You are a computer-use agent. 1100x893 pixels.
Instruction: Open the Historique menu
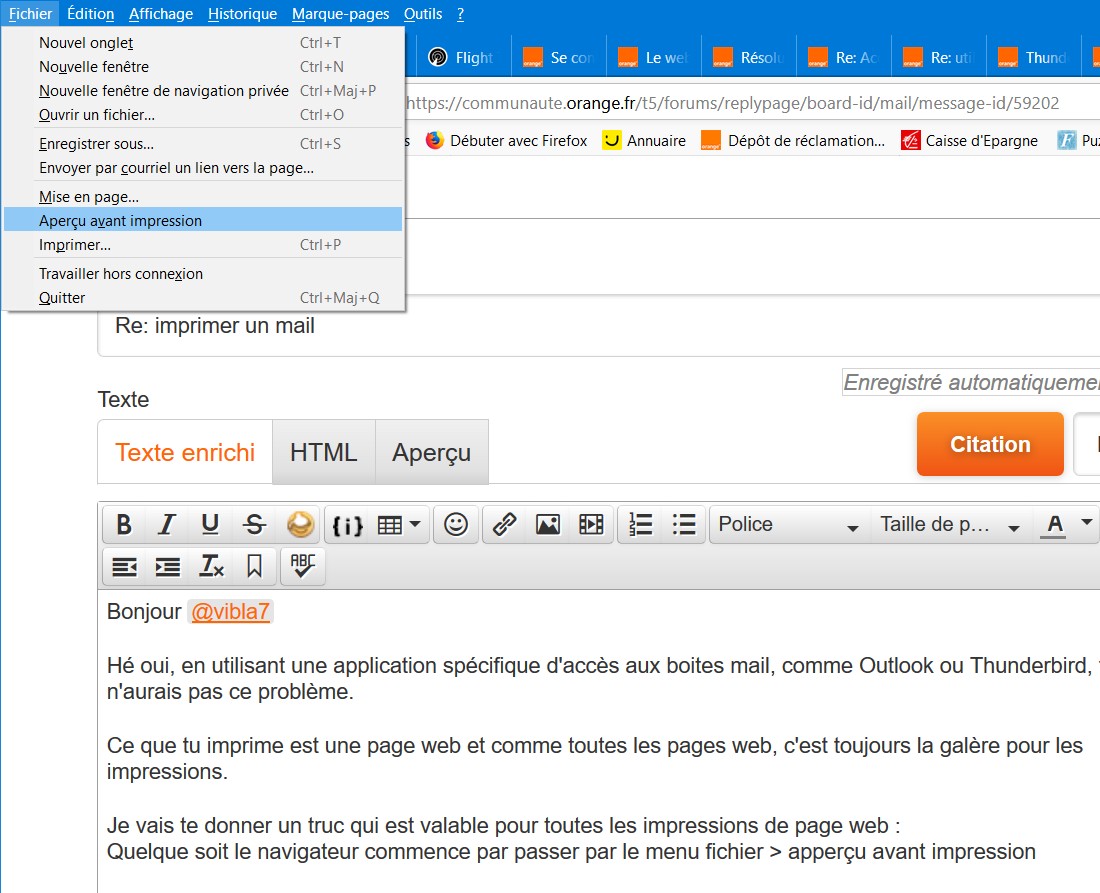pyautogui.click(x=242, y=13)
